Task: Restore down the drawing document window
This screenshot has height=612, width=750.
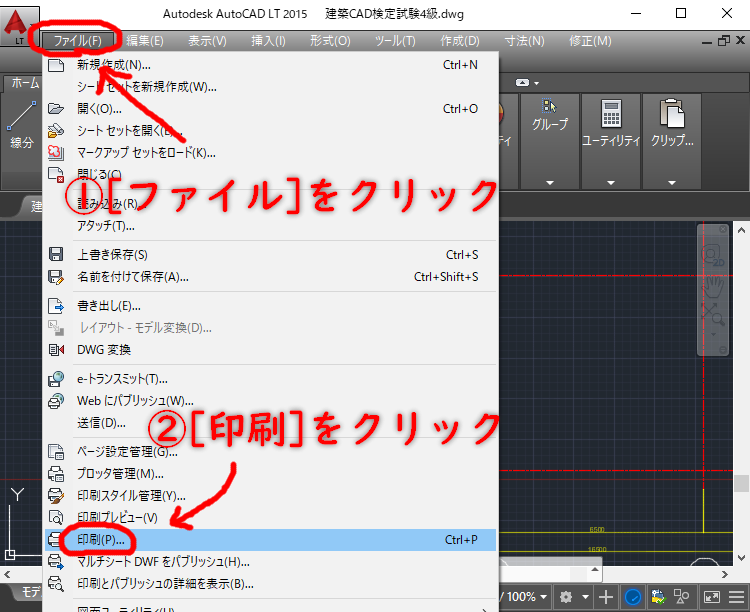Action: click(x=724, y=41)
